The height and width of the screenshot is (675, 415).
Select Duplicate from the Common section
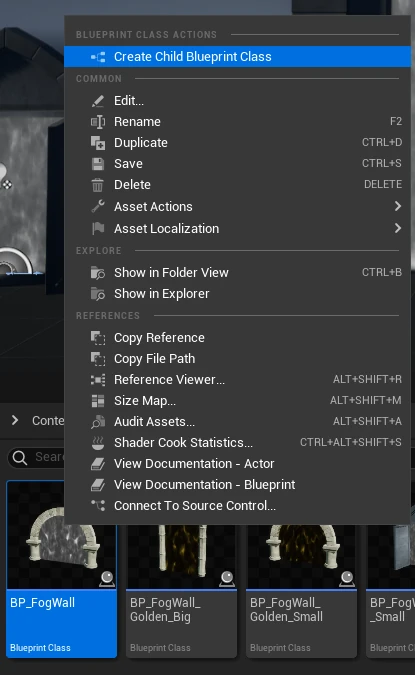pos(237,143)
